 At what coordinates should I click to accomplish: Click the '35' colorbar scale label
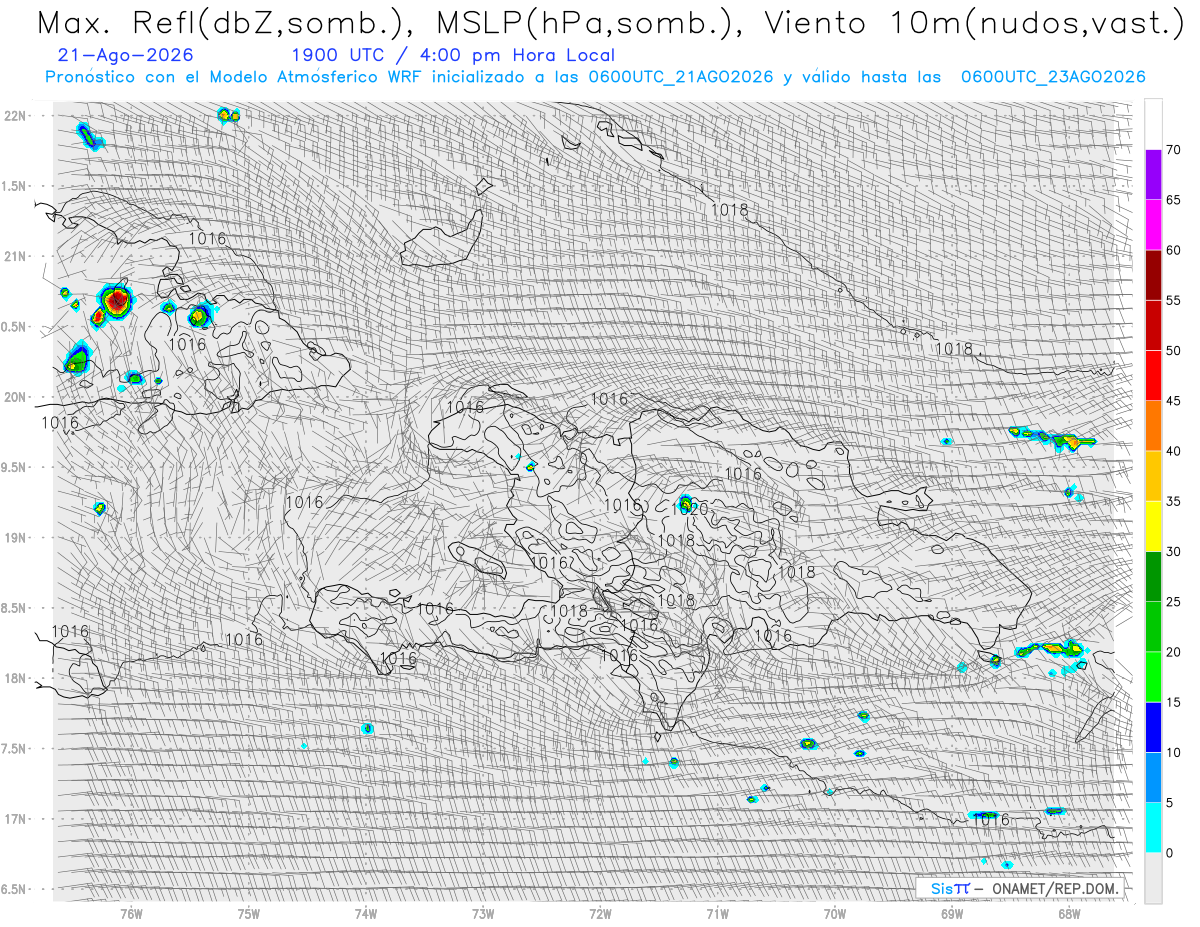[1173, 501]
